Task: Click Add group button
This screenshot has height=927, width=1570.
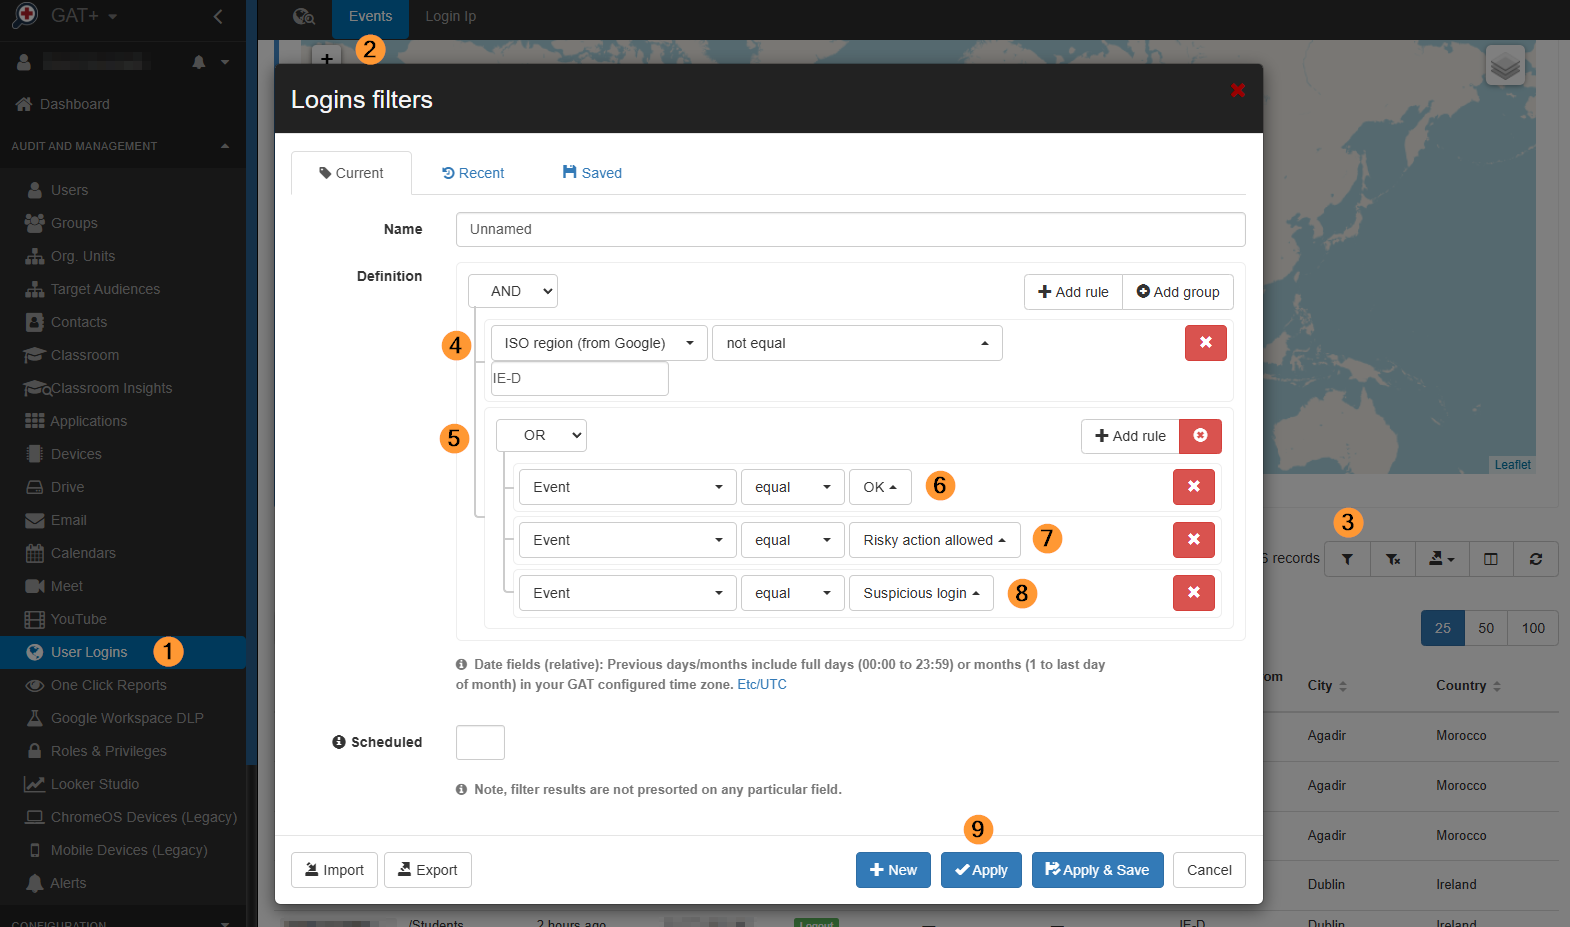Action: 1178,292
